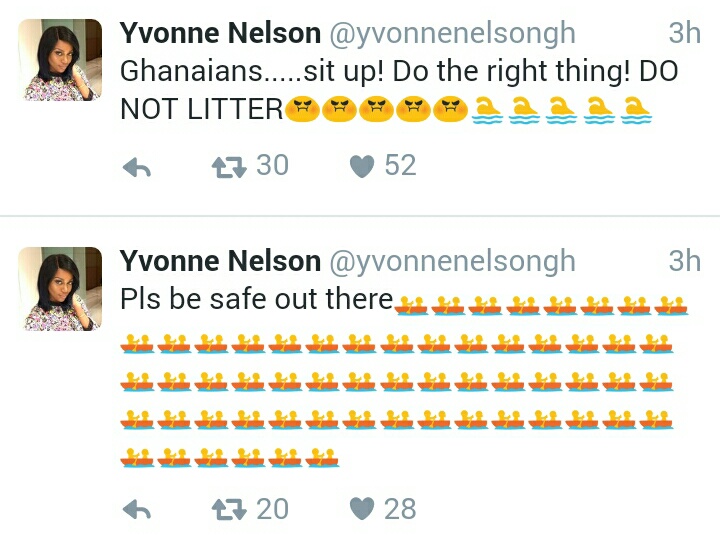This screenshot has height=549, width=720.
Task: Click the retweet count of 20
Action: pyautogui.click(x=272, y=509)
